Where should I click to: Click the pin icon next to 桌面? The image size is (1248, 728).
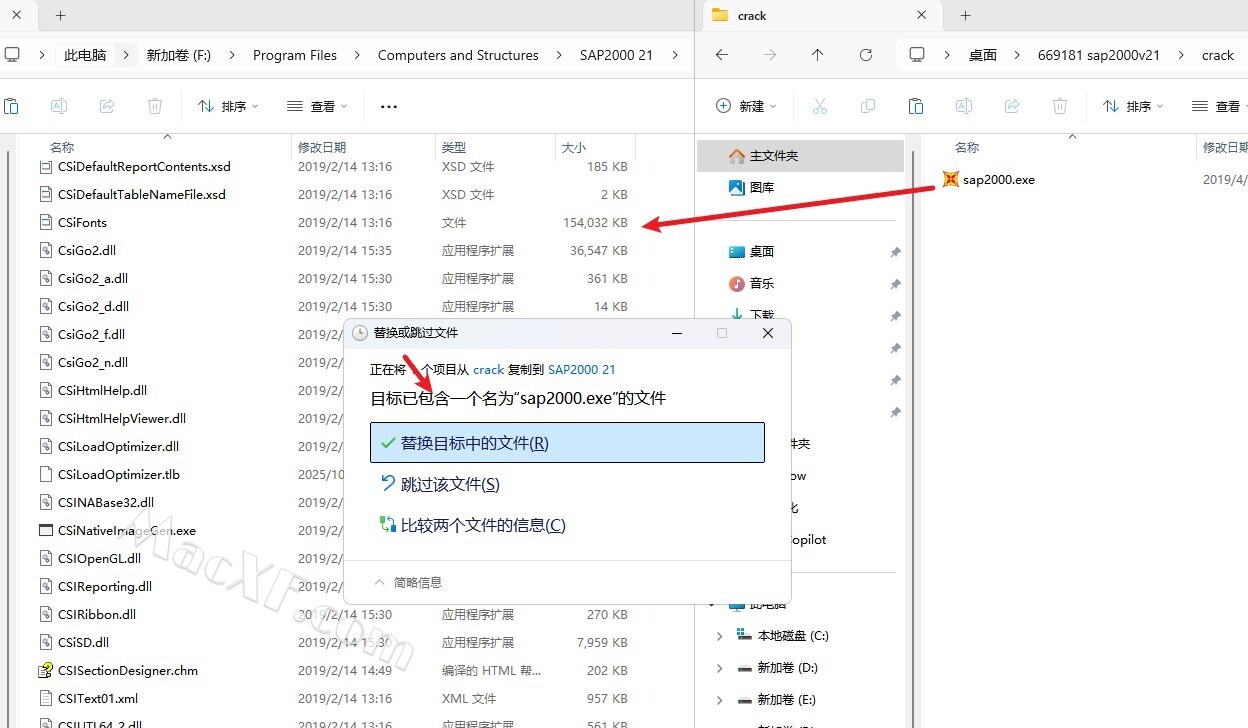coord(895,252)
